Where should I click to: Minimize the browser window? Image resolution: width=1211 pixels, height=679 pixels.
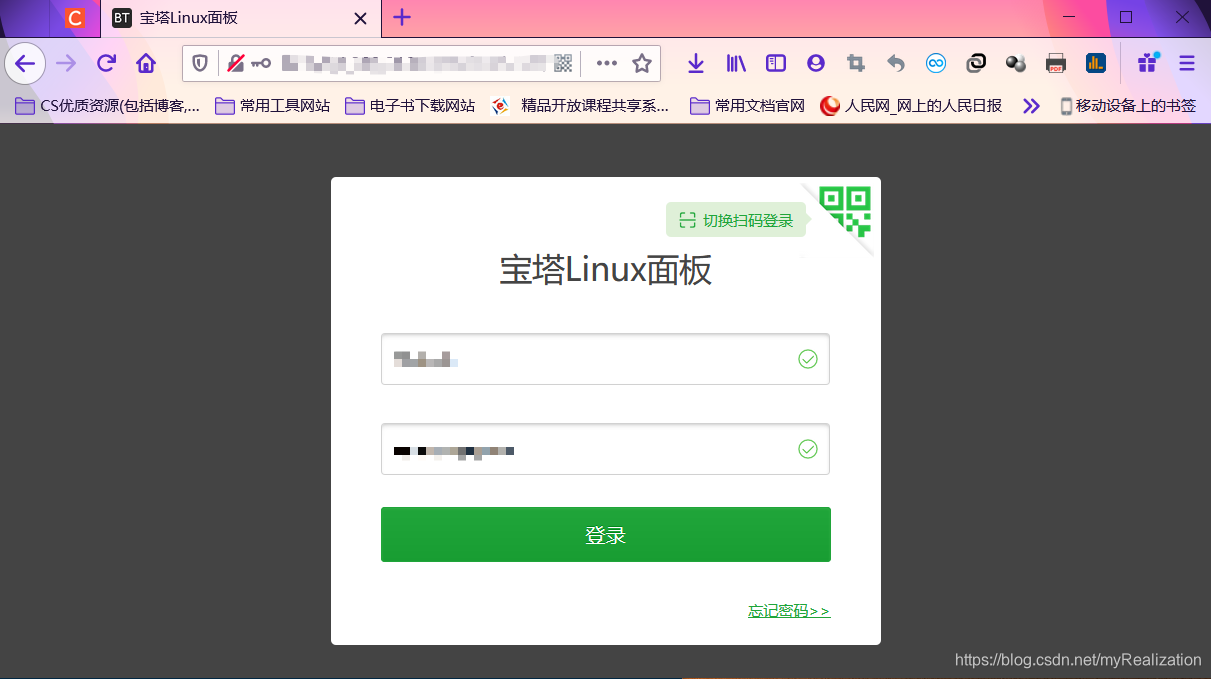coord(1069,17)
